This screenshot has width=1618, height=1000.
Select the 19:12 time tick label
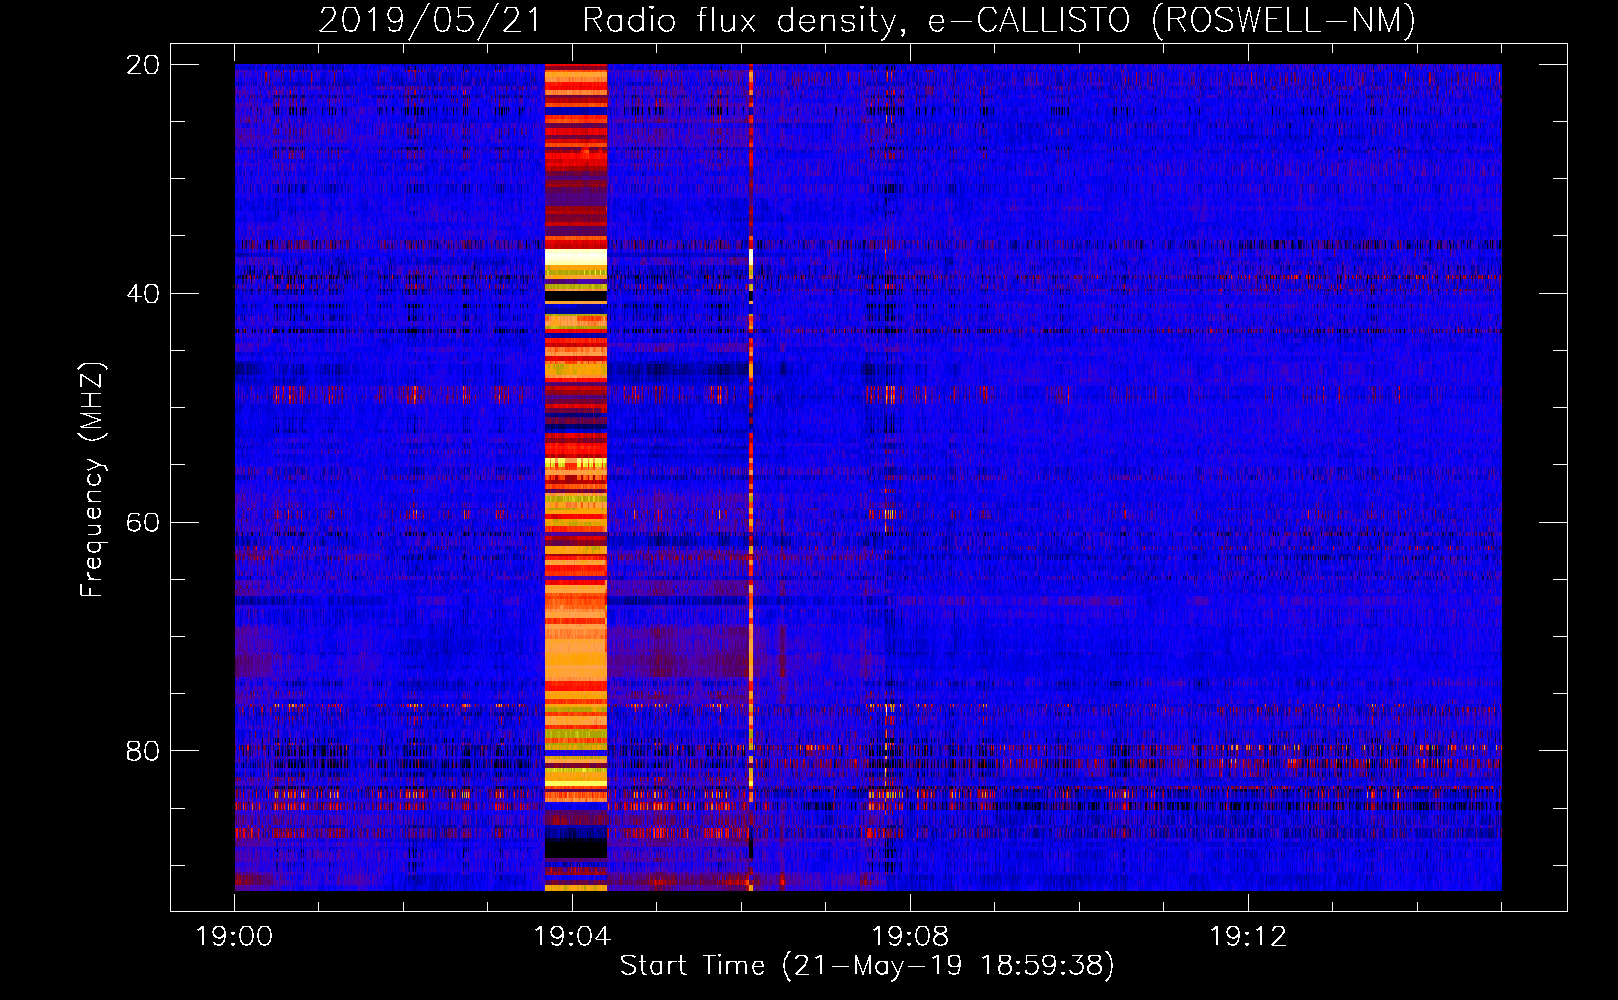(1248, 937)
